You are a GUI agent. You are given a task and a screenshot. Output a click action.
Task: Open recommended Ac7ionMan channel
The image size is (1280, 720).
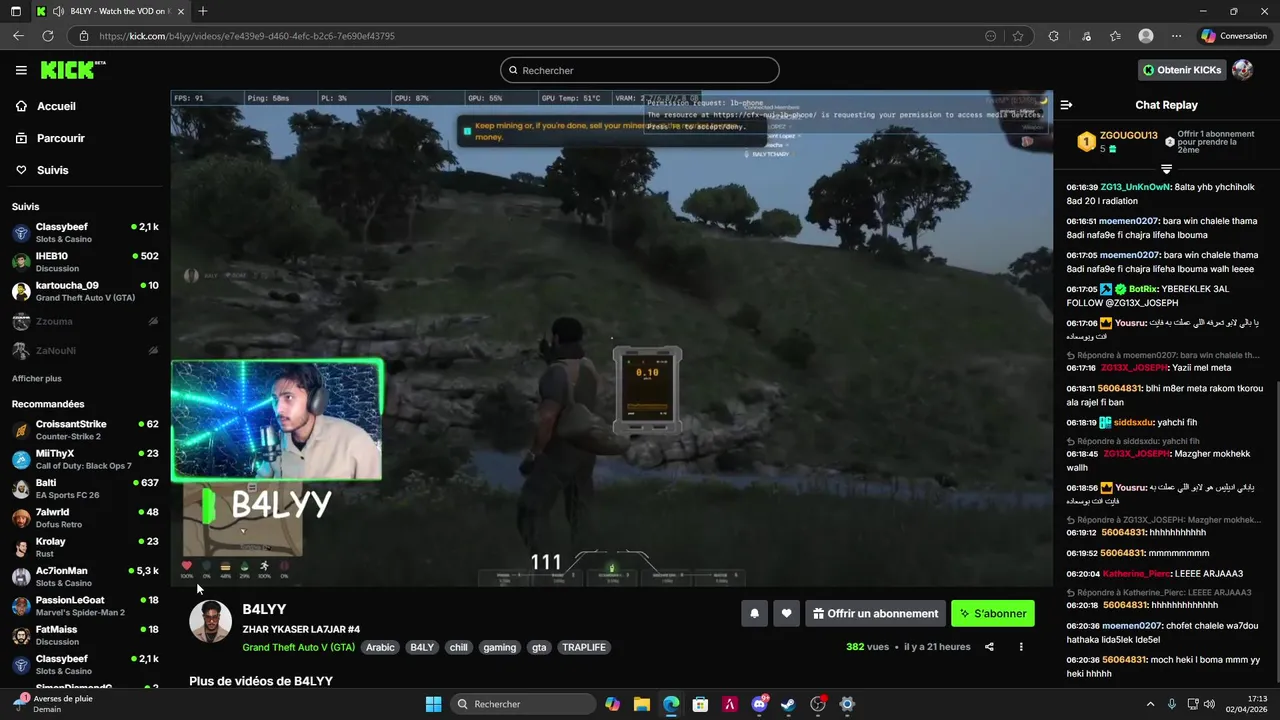pos(85,576)
